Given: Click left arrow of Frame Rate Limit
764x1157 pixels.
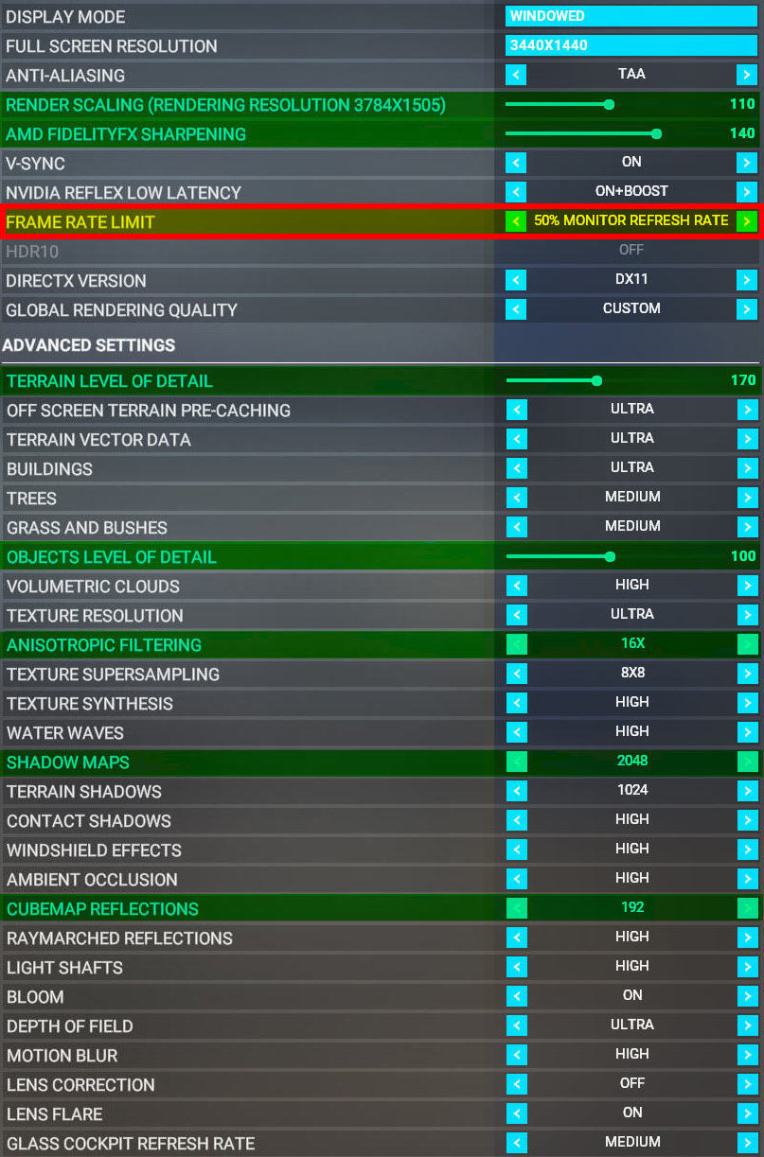Looking at the screenshot, I should tap(516, 221).
